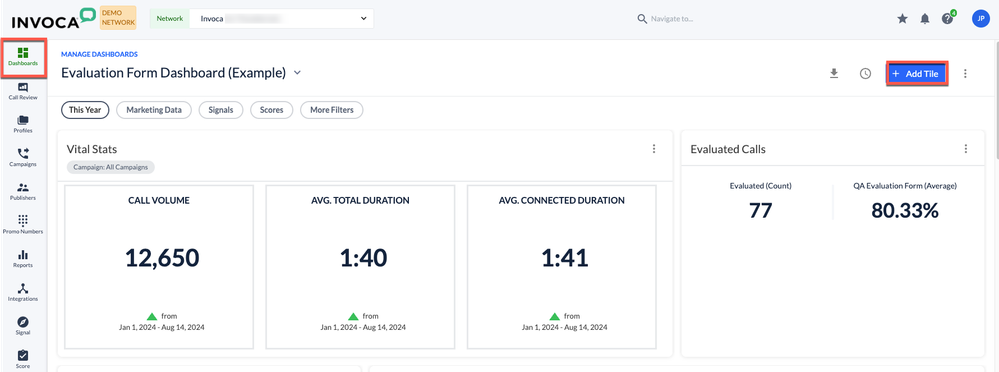Open Publishers in the sidebar
999x372 pixels.
(23, 191)
